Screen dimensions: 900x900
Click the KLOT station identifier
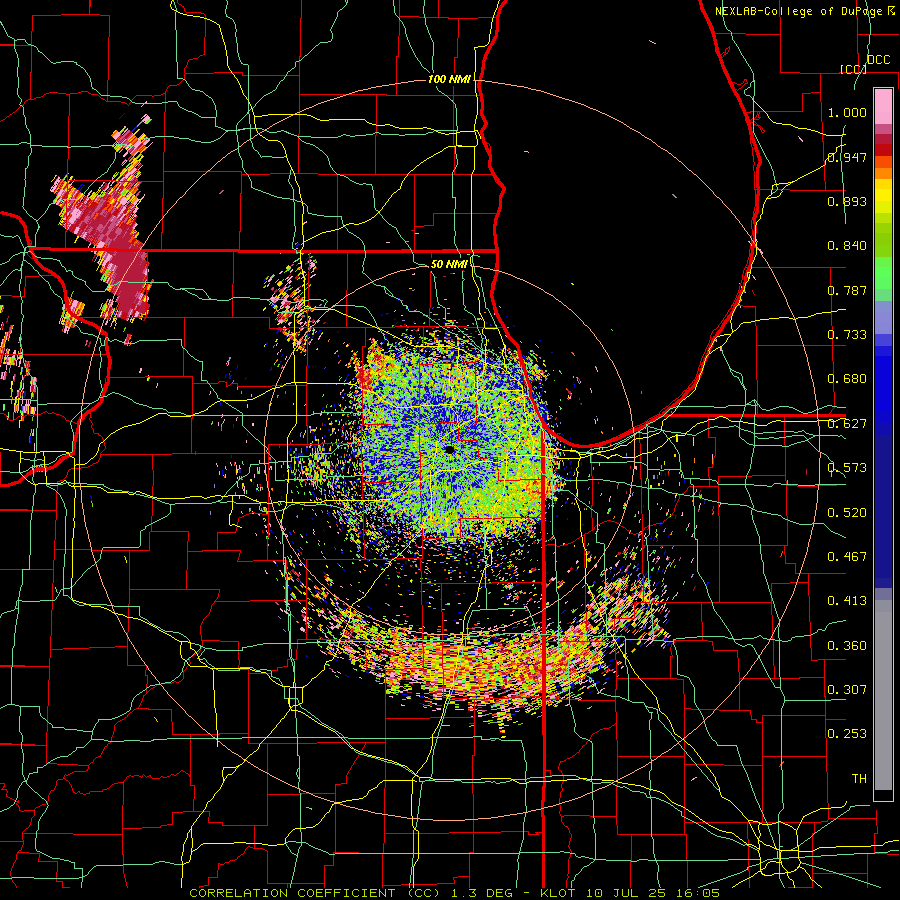(x=560, y=893)
